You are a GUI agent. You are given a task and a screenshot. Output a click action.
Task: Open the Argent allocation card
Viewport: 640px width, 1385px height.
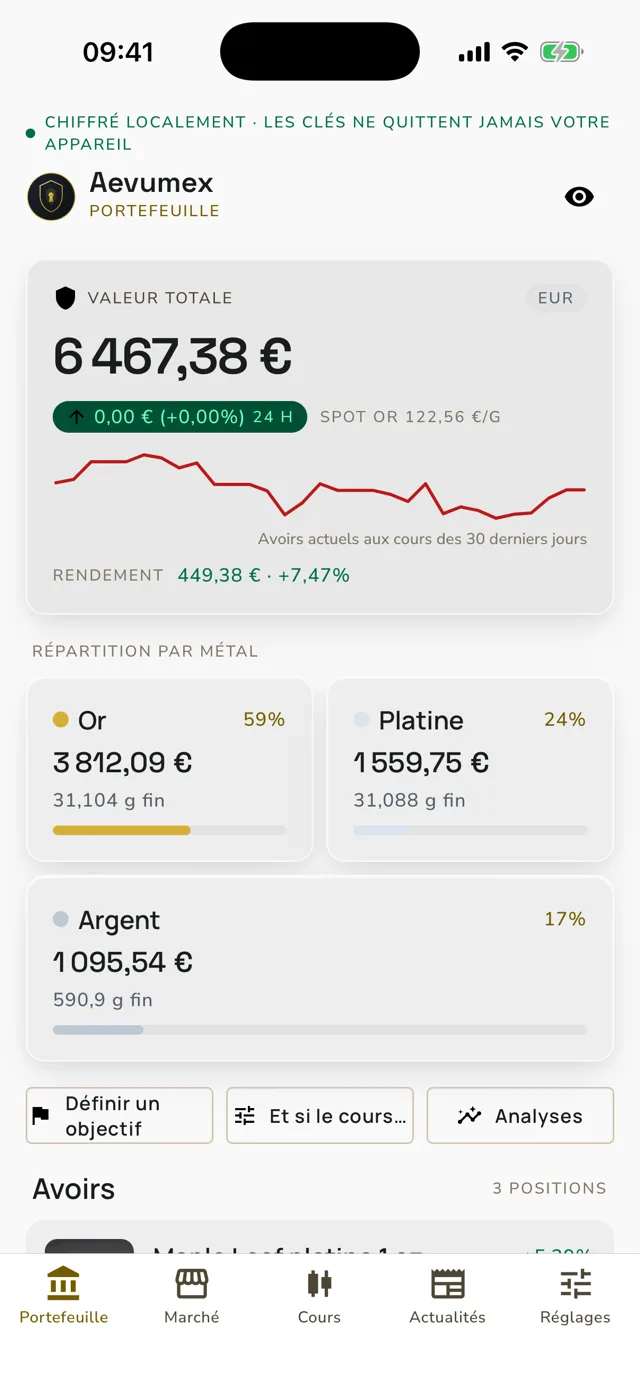click(320, 969)
